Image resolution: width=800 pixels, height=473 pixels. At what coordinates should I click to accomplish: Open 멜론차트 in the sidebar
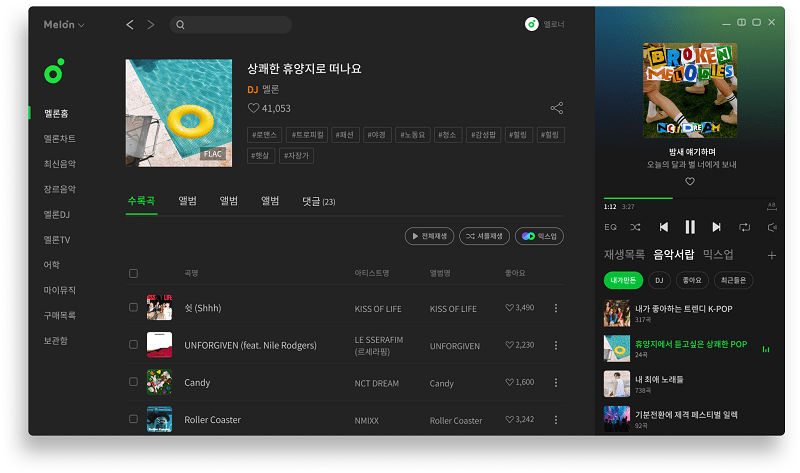60,139
